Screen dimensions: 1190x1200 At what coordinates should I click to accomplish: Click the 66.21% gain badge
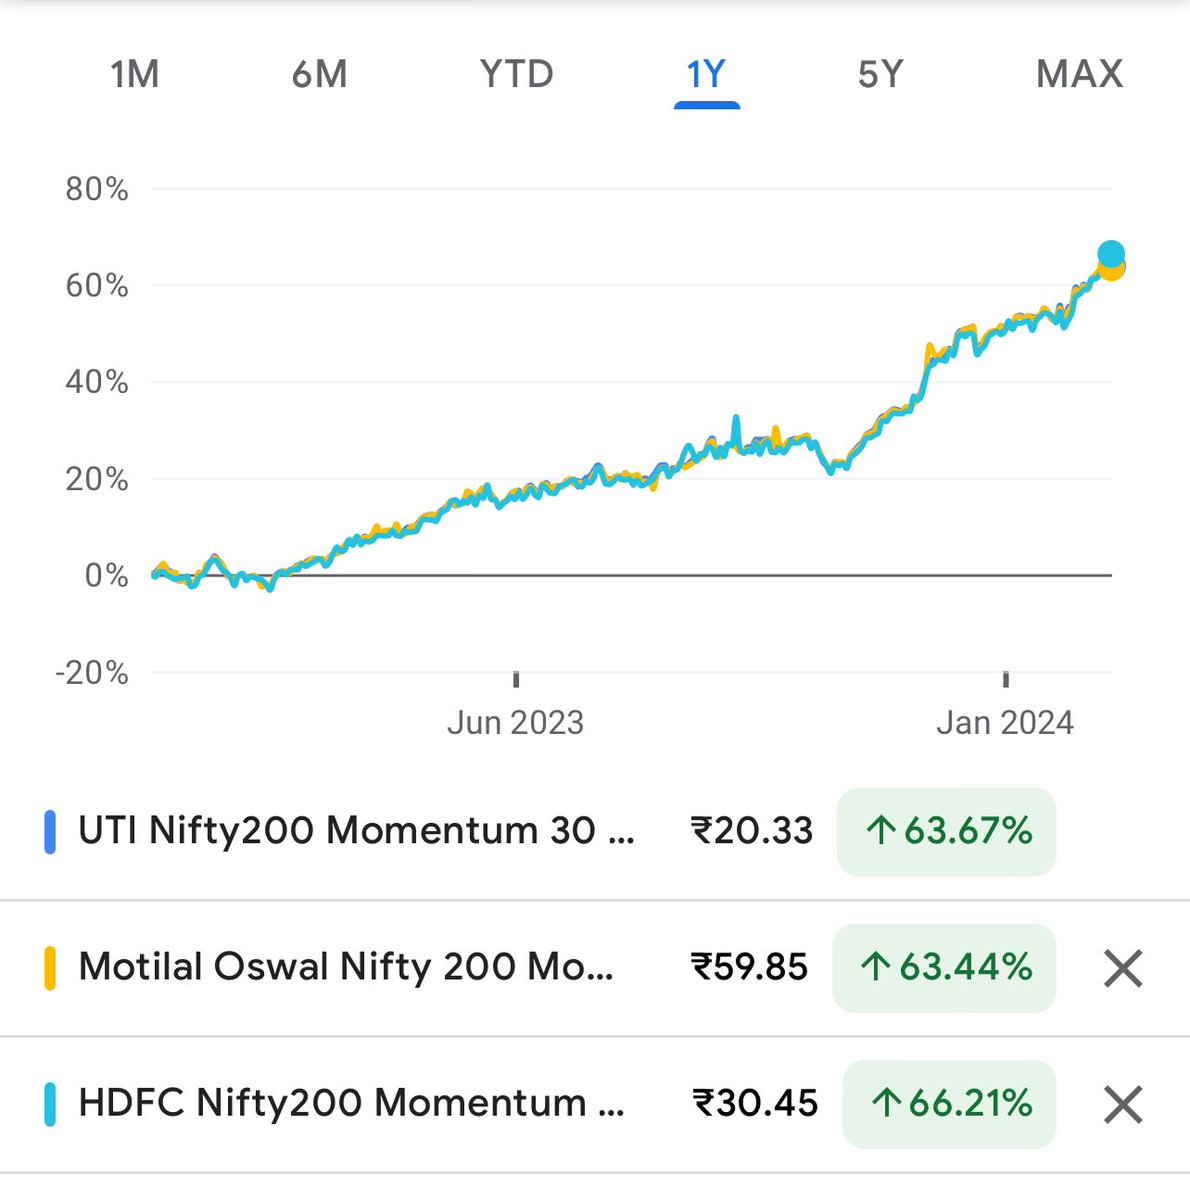click(x=949, y=1104)
